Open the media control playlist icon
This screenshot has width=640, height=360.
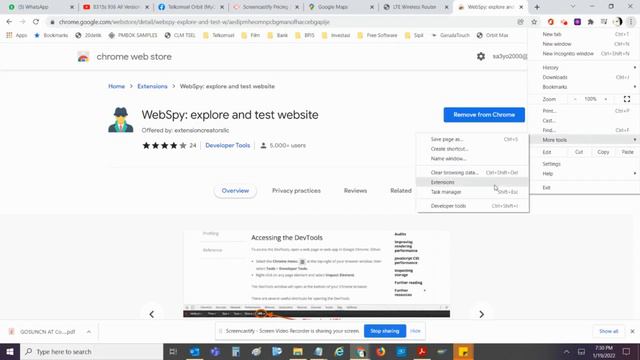pyautogui.click(x=604, y=22)
